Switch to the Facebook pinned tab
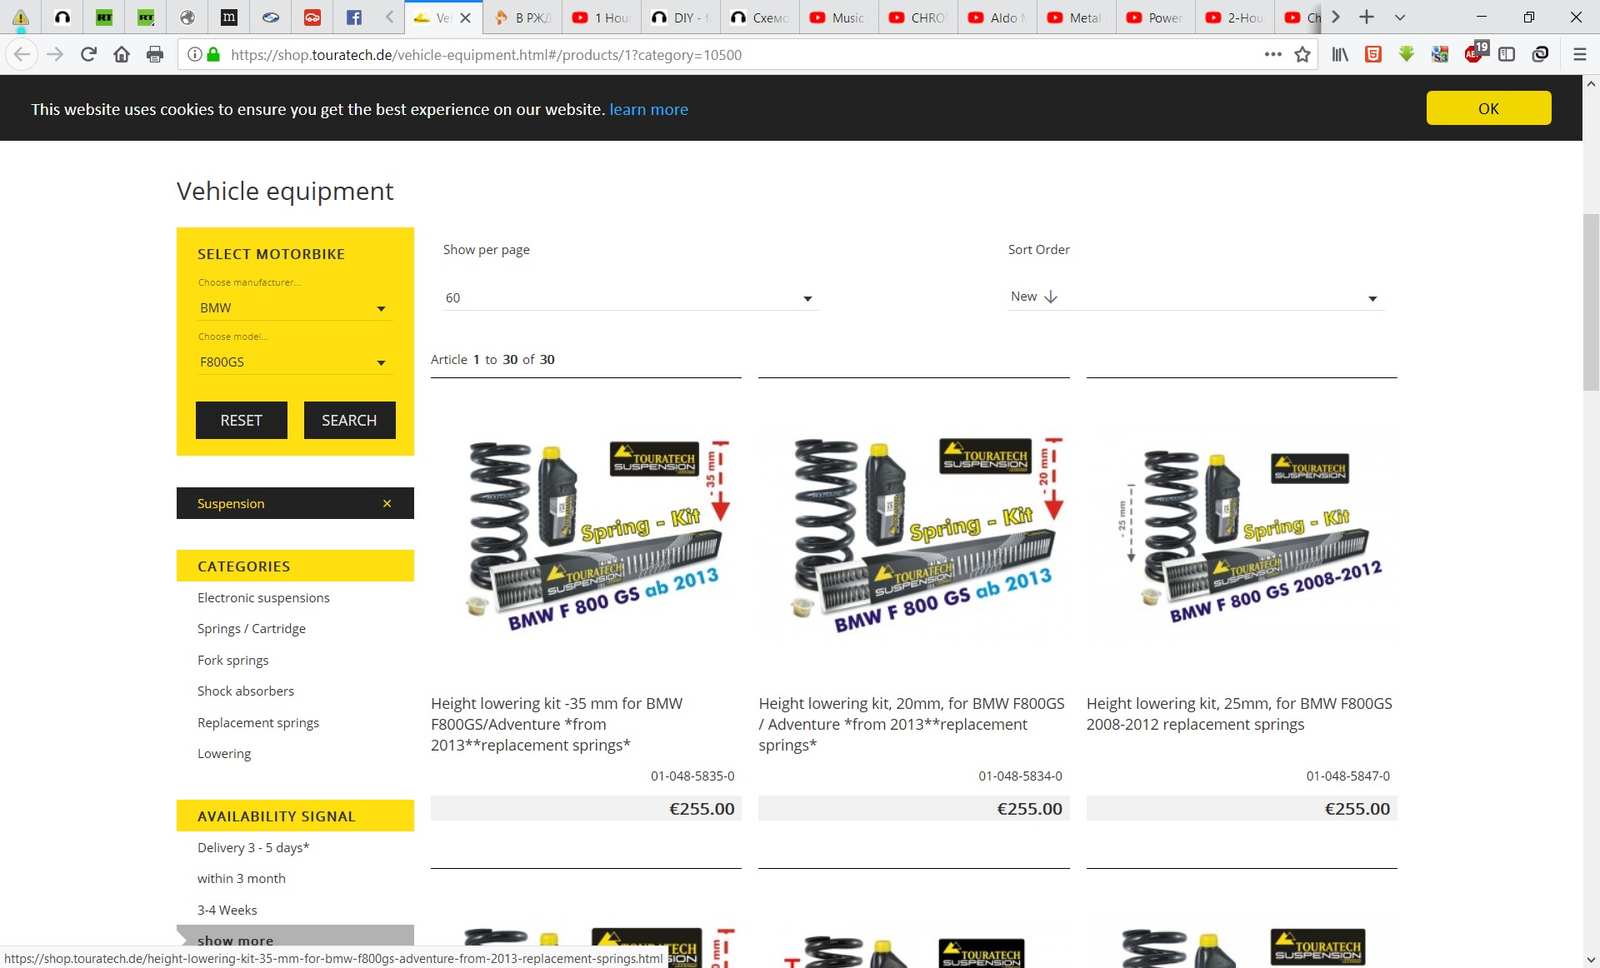 coord(354,17)
